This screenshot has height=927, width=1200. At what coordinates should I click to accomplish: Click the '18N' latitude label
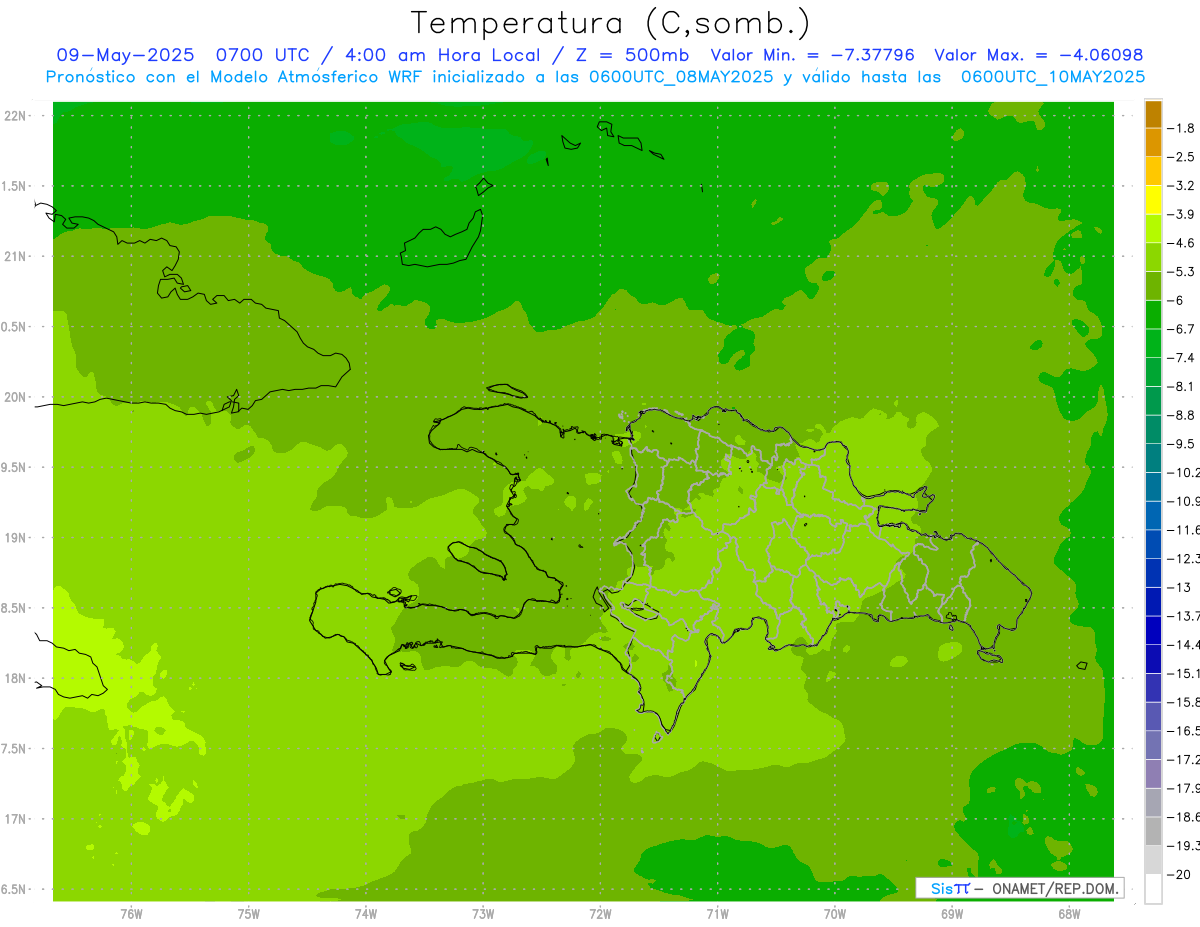pyautogui.click(x=16, y=678)
